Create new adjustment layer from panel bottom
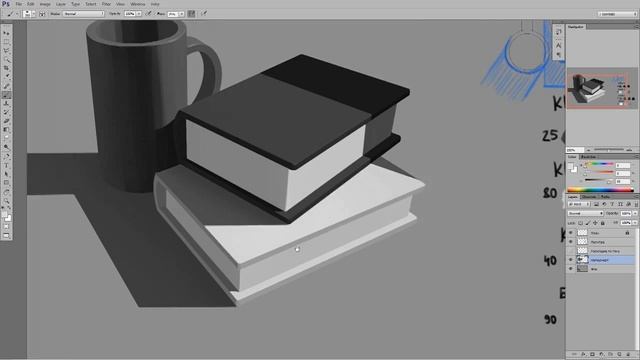640x360 pixels. [x=601, y=354]
